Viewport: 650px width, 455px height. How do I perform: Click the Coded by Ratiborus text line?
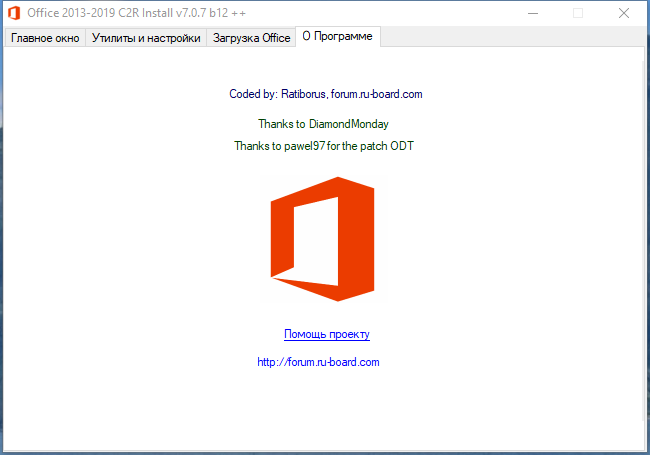click(x=326, y=94)
